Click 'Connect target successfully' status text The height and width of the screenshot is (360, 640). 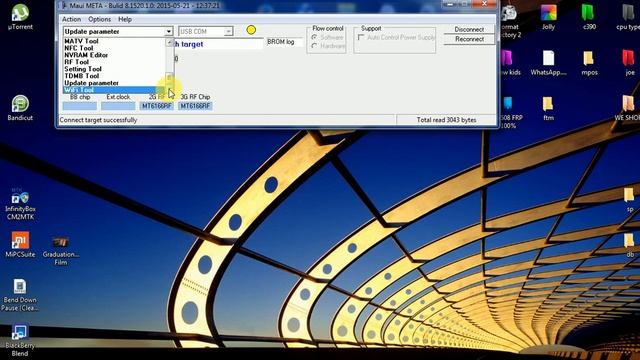(x=98, y=120)
